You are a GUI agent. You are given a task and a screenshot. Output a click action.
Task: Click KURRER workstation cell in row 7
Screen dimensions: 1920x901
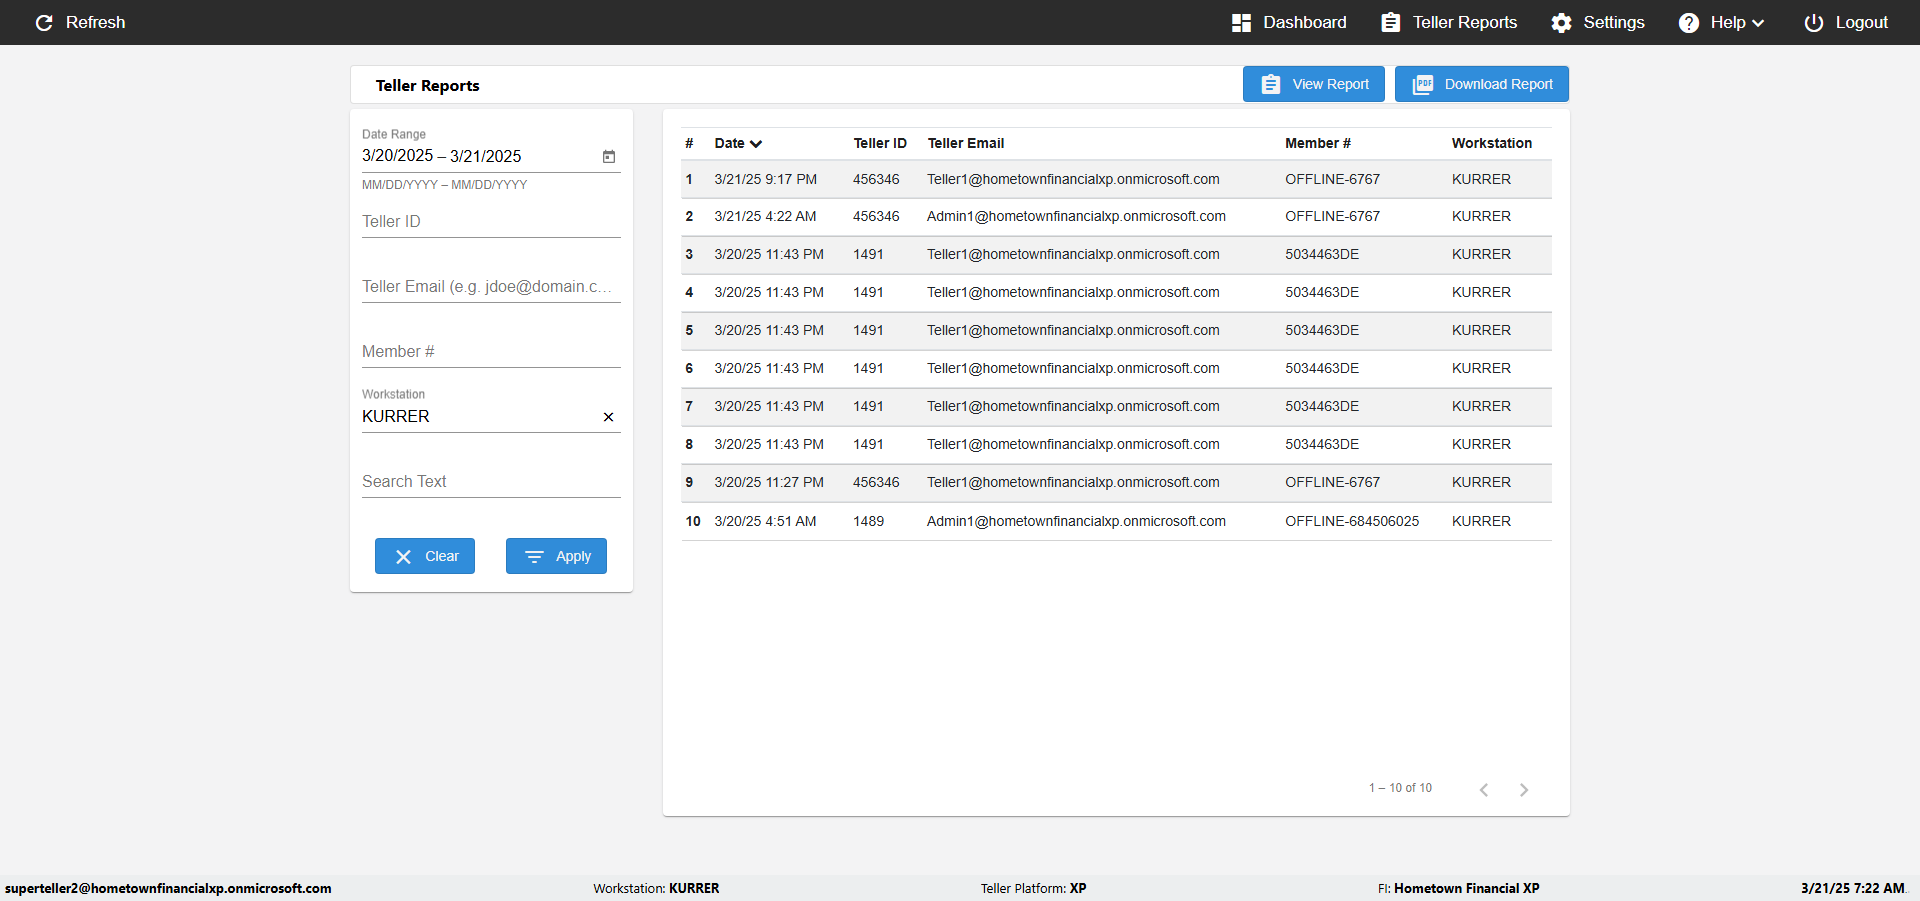(1481, 406)
